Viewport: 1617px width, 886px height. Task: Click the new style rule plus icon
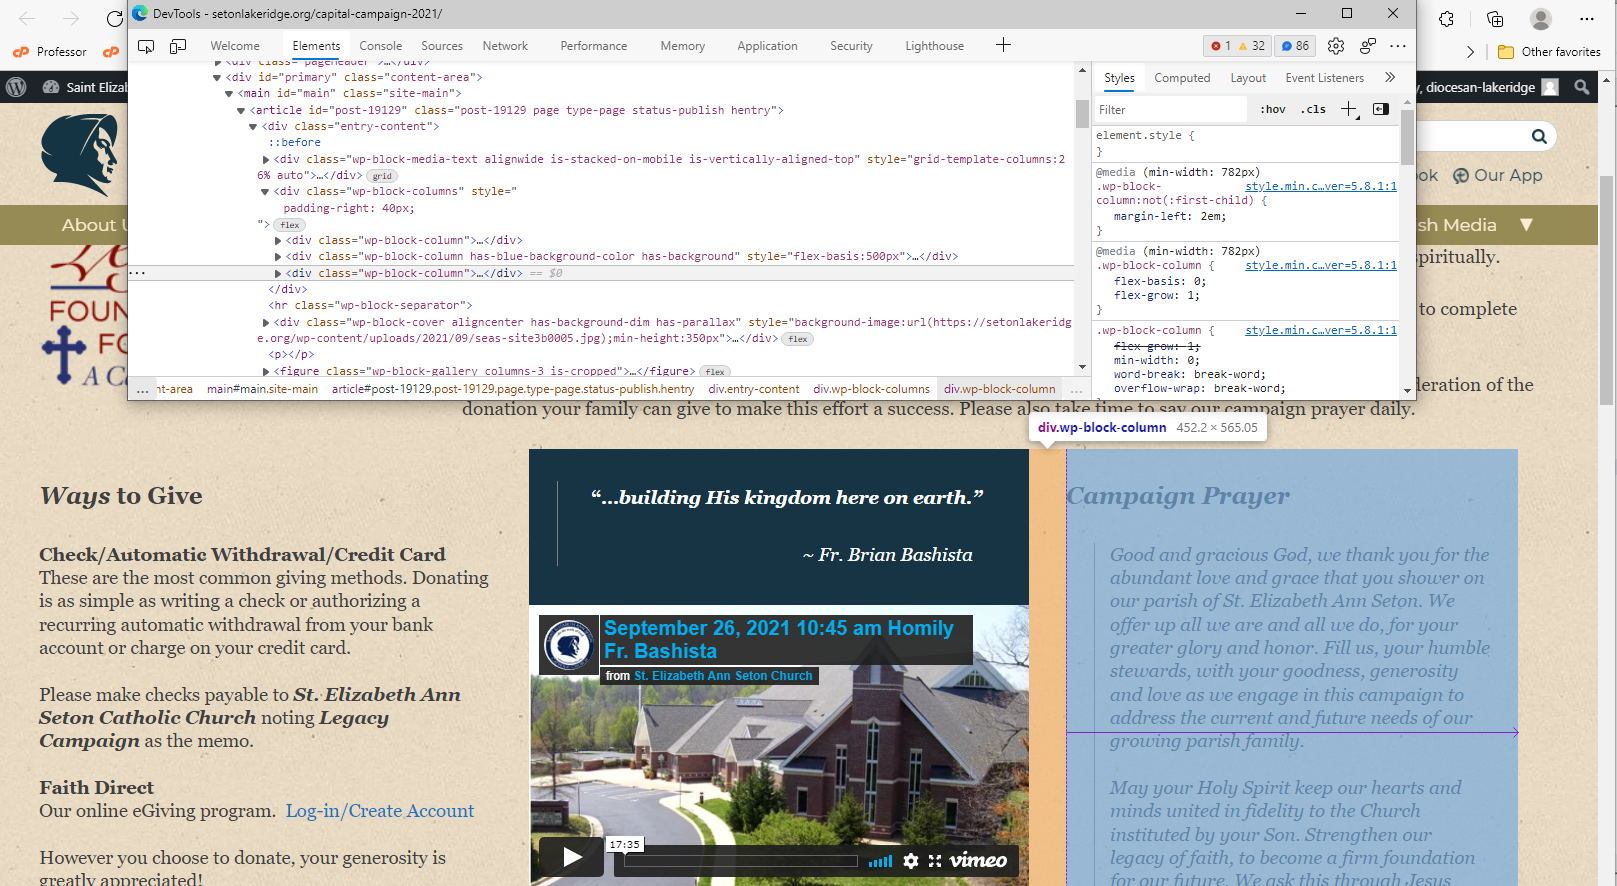(x=1348, y=109)
